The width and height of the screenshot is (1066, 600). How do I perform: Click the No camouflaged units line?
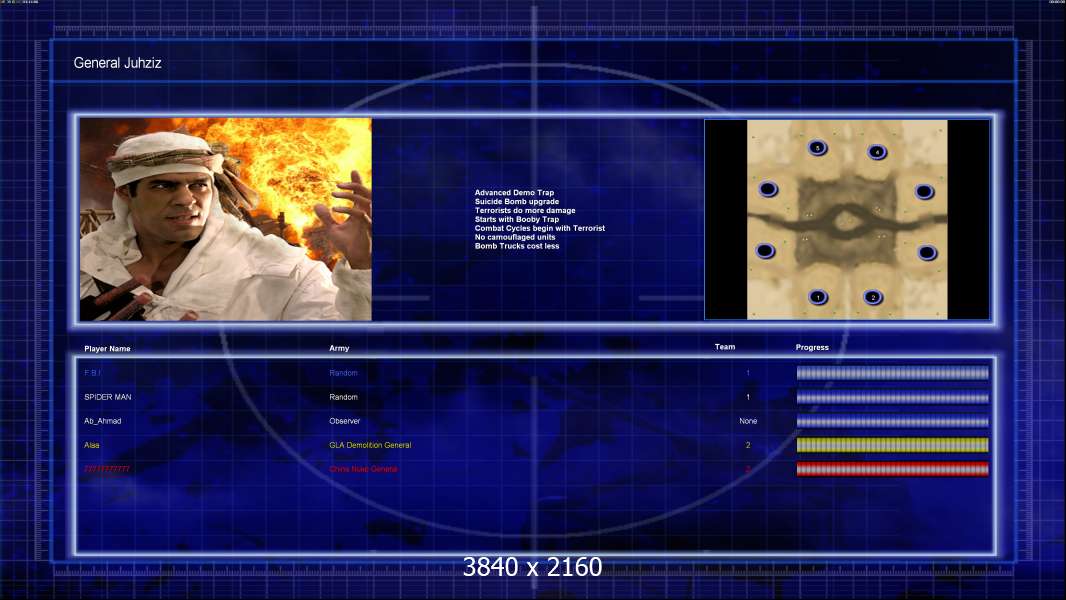515,237
